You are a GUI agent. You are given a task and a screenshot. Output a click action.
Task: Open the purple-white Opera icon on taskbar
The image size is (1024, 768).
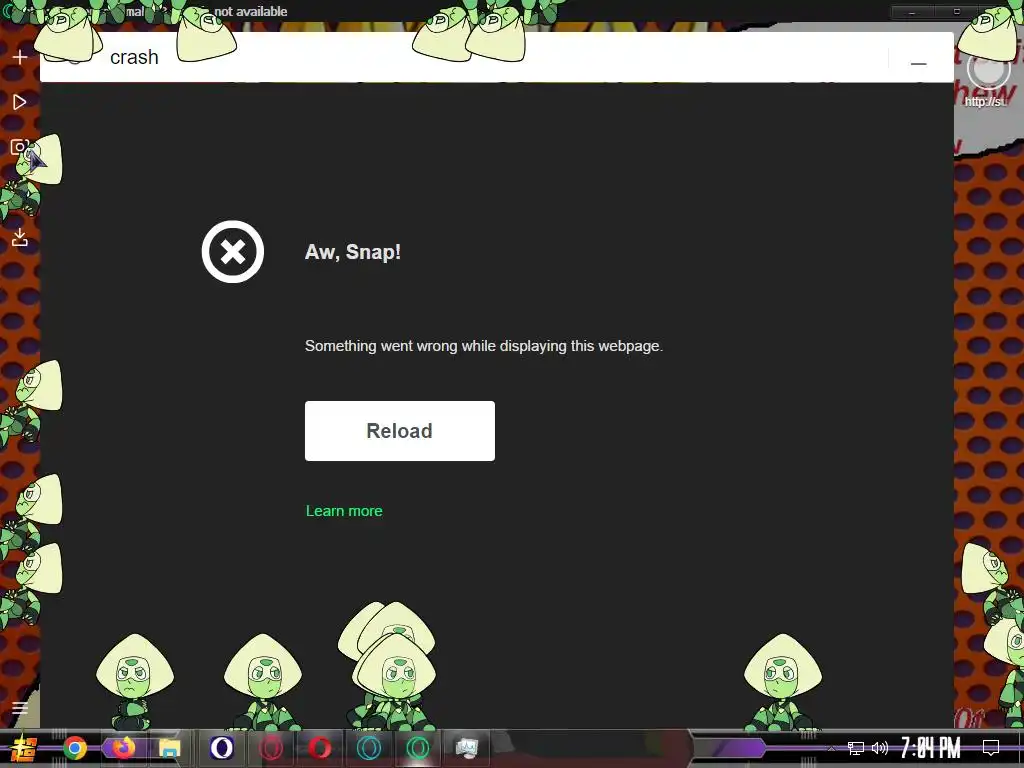222,748
